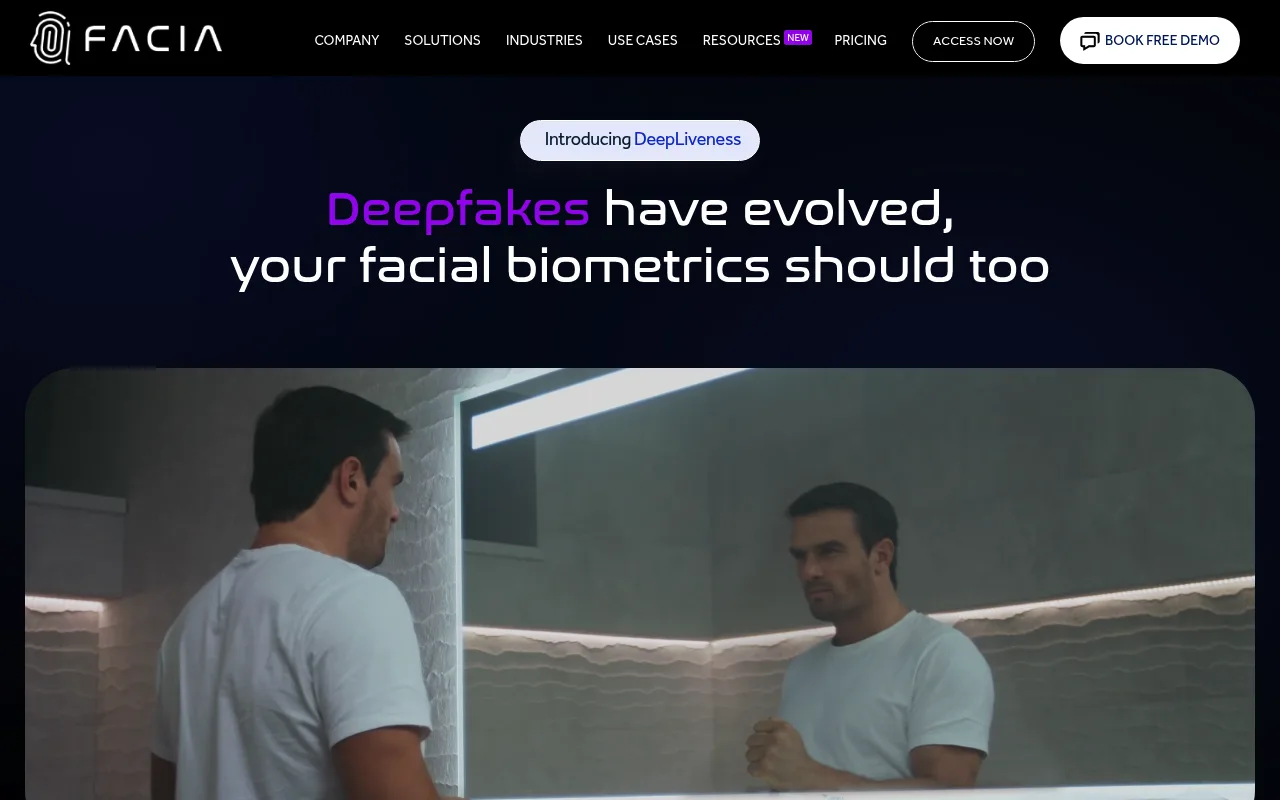Image resolution: width=1280 pixels, height=800 pixels.
Task: Click the NEW badge beside Resources
Action: pos(798,38)
